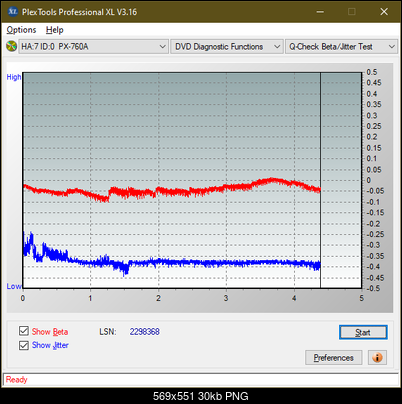The height and width of the screenshot is (404, 402).
Task: Click the red Beta curve on the graph
Action: [x=173, y=192]
